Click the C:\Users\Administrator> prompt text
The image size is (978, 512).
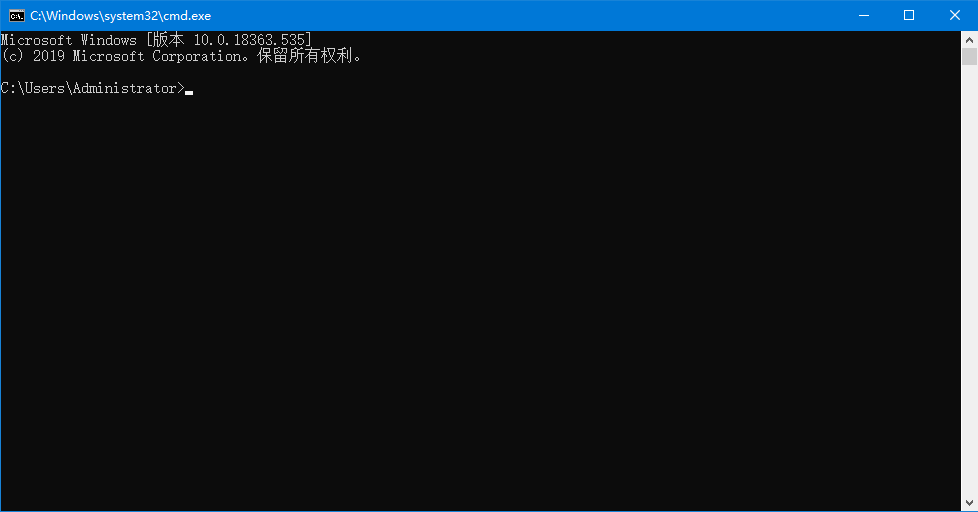pos(92,89)
